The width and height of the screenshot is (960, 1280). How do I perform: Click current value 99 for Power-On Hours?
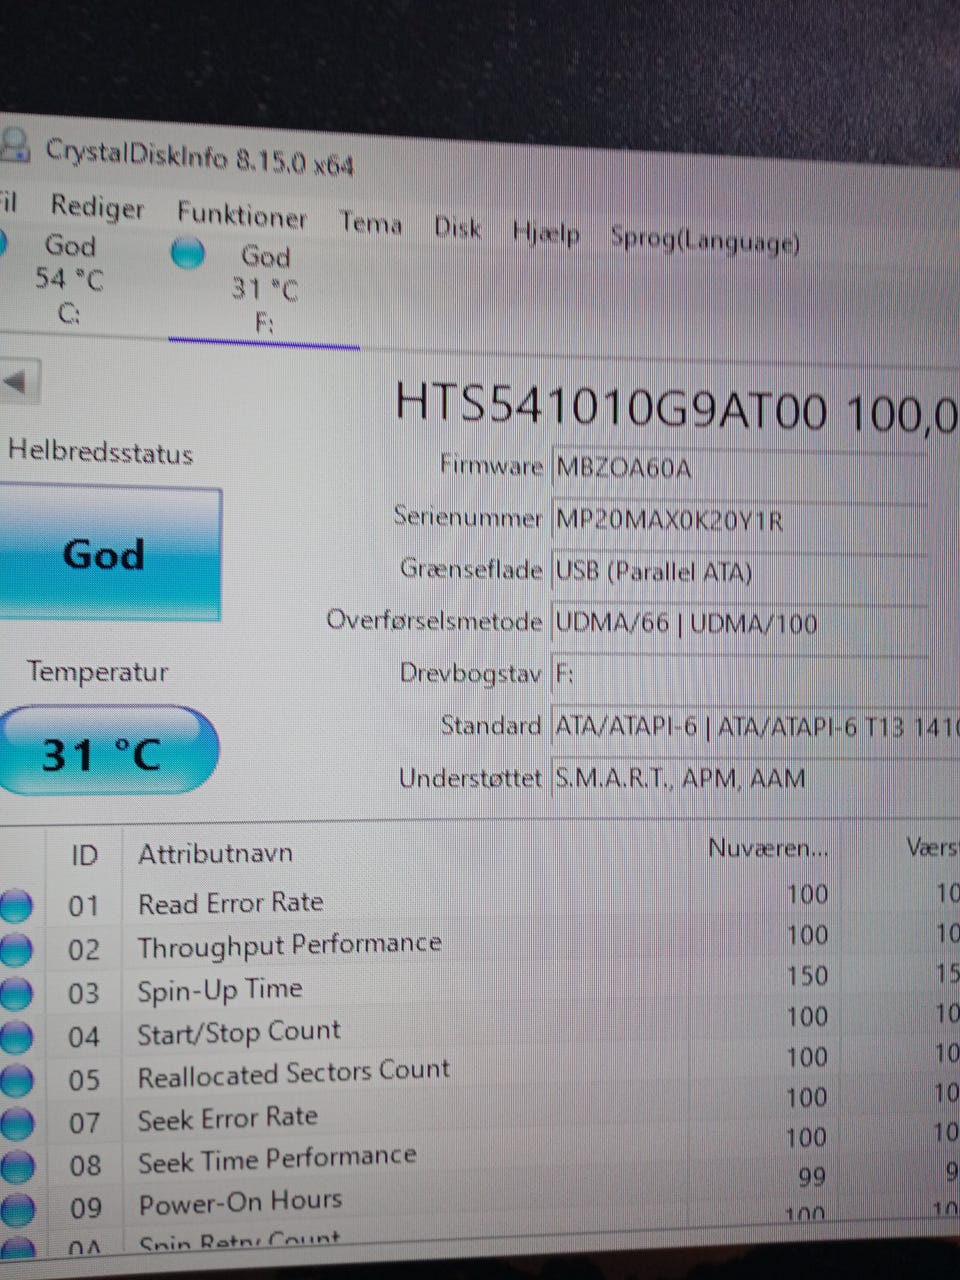pyautogui.click(x=813, y=1177)
